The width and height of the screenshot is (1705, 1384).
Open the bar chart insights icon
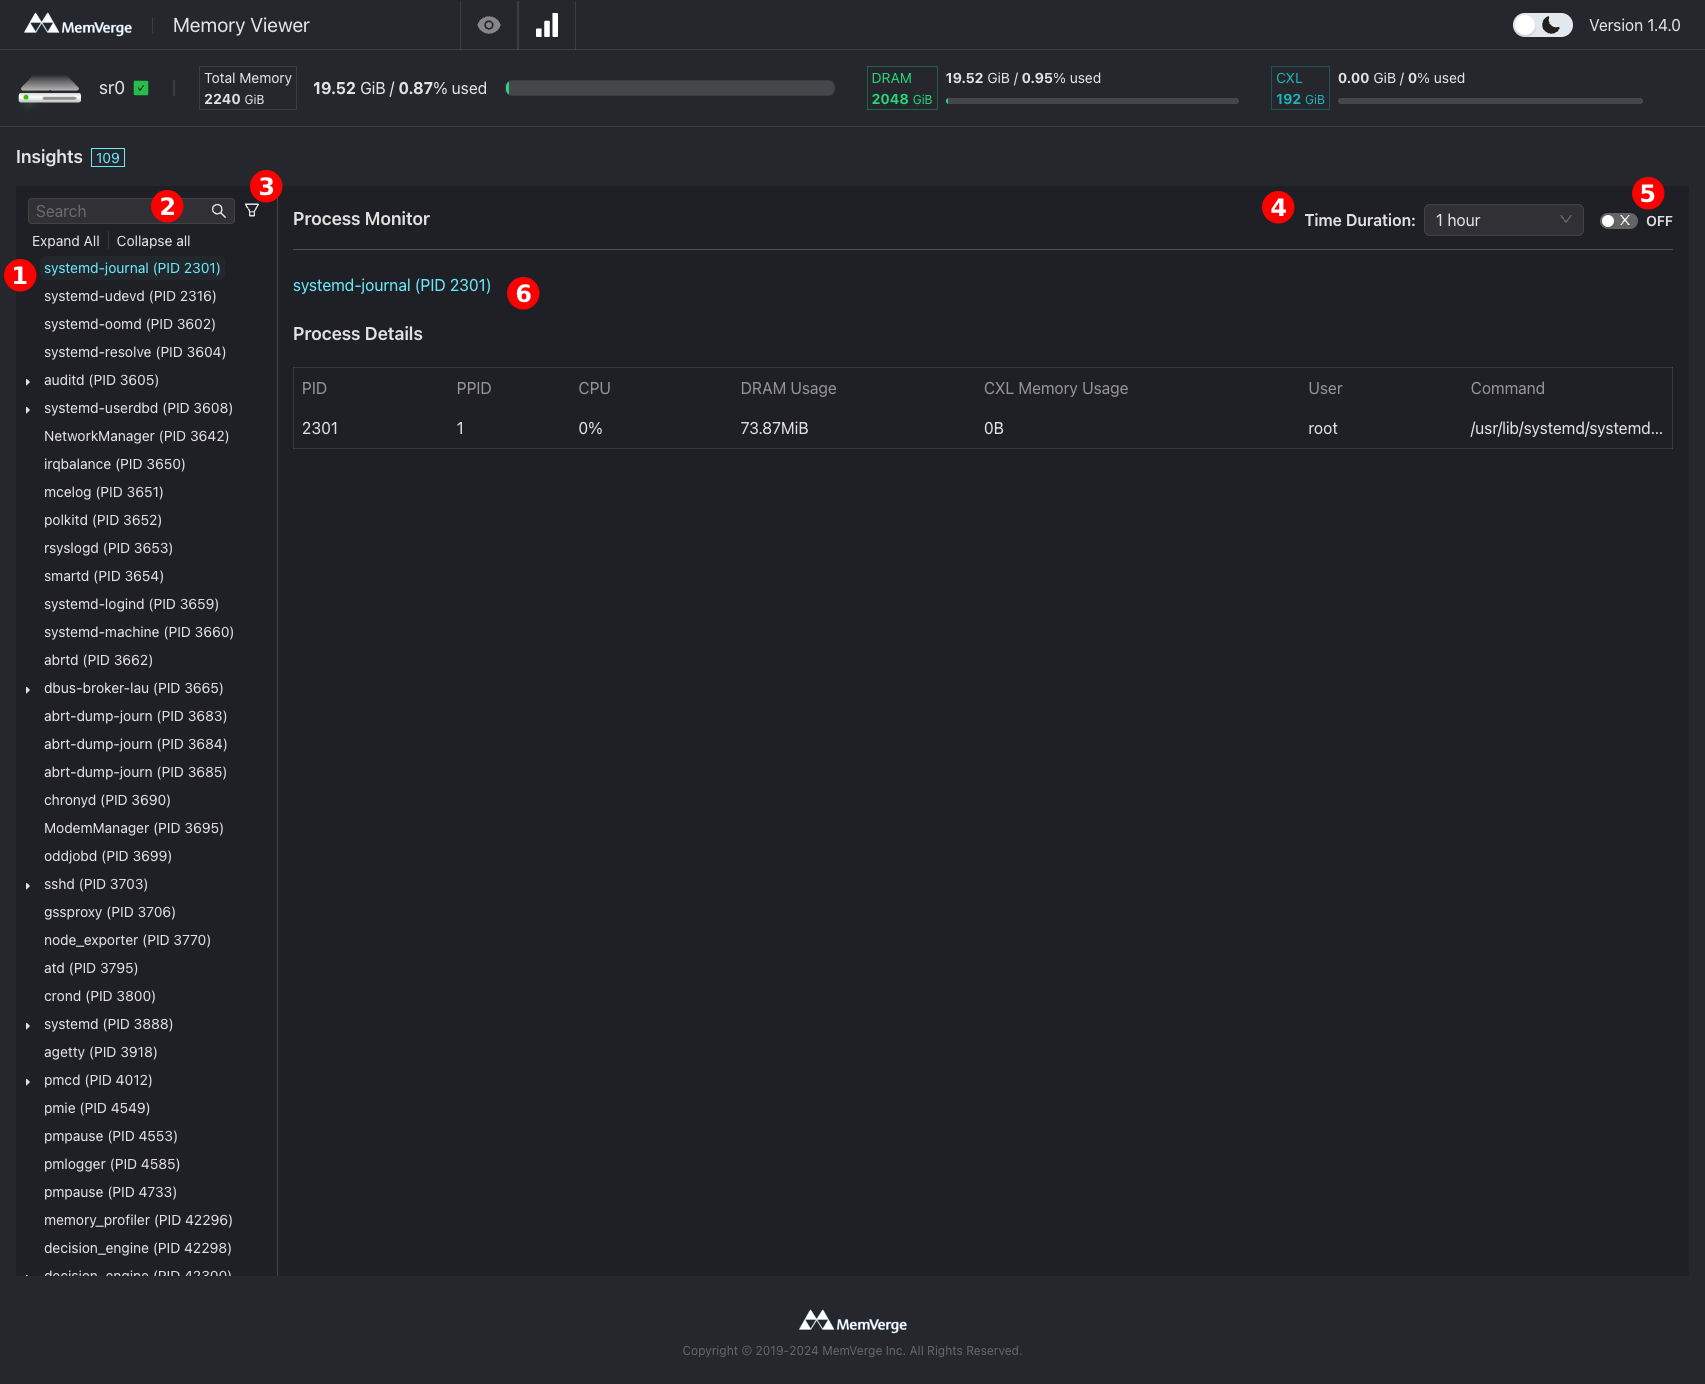pos(547,25)
